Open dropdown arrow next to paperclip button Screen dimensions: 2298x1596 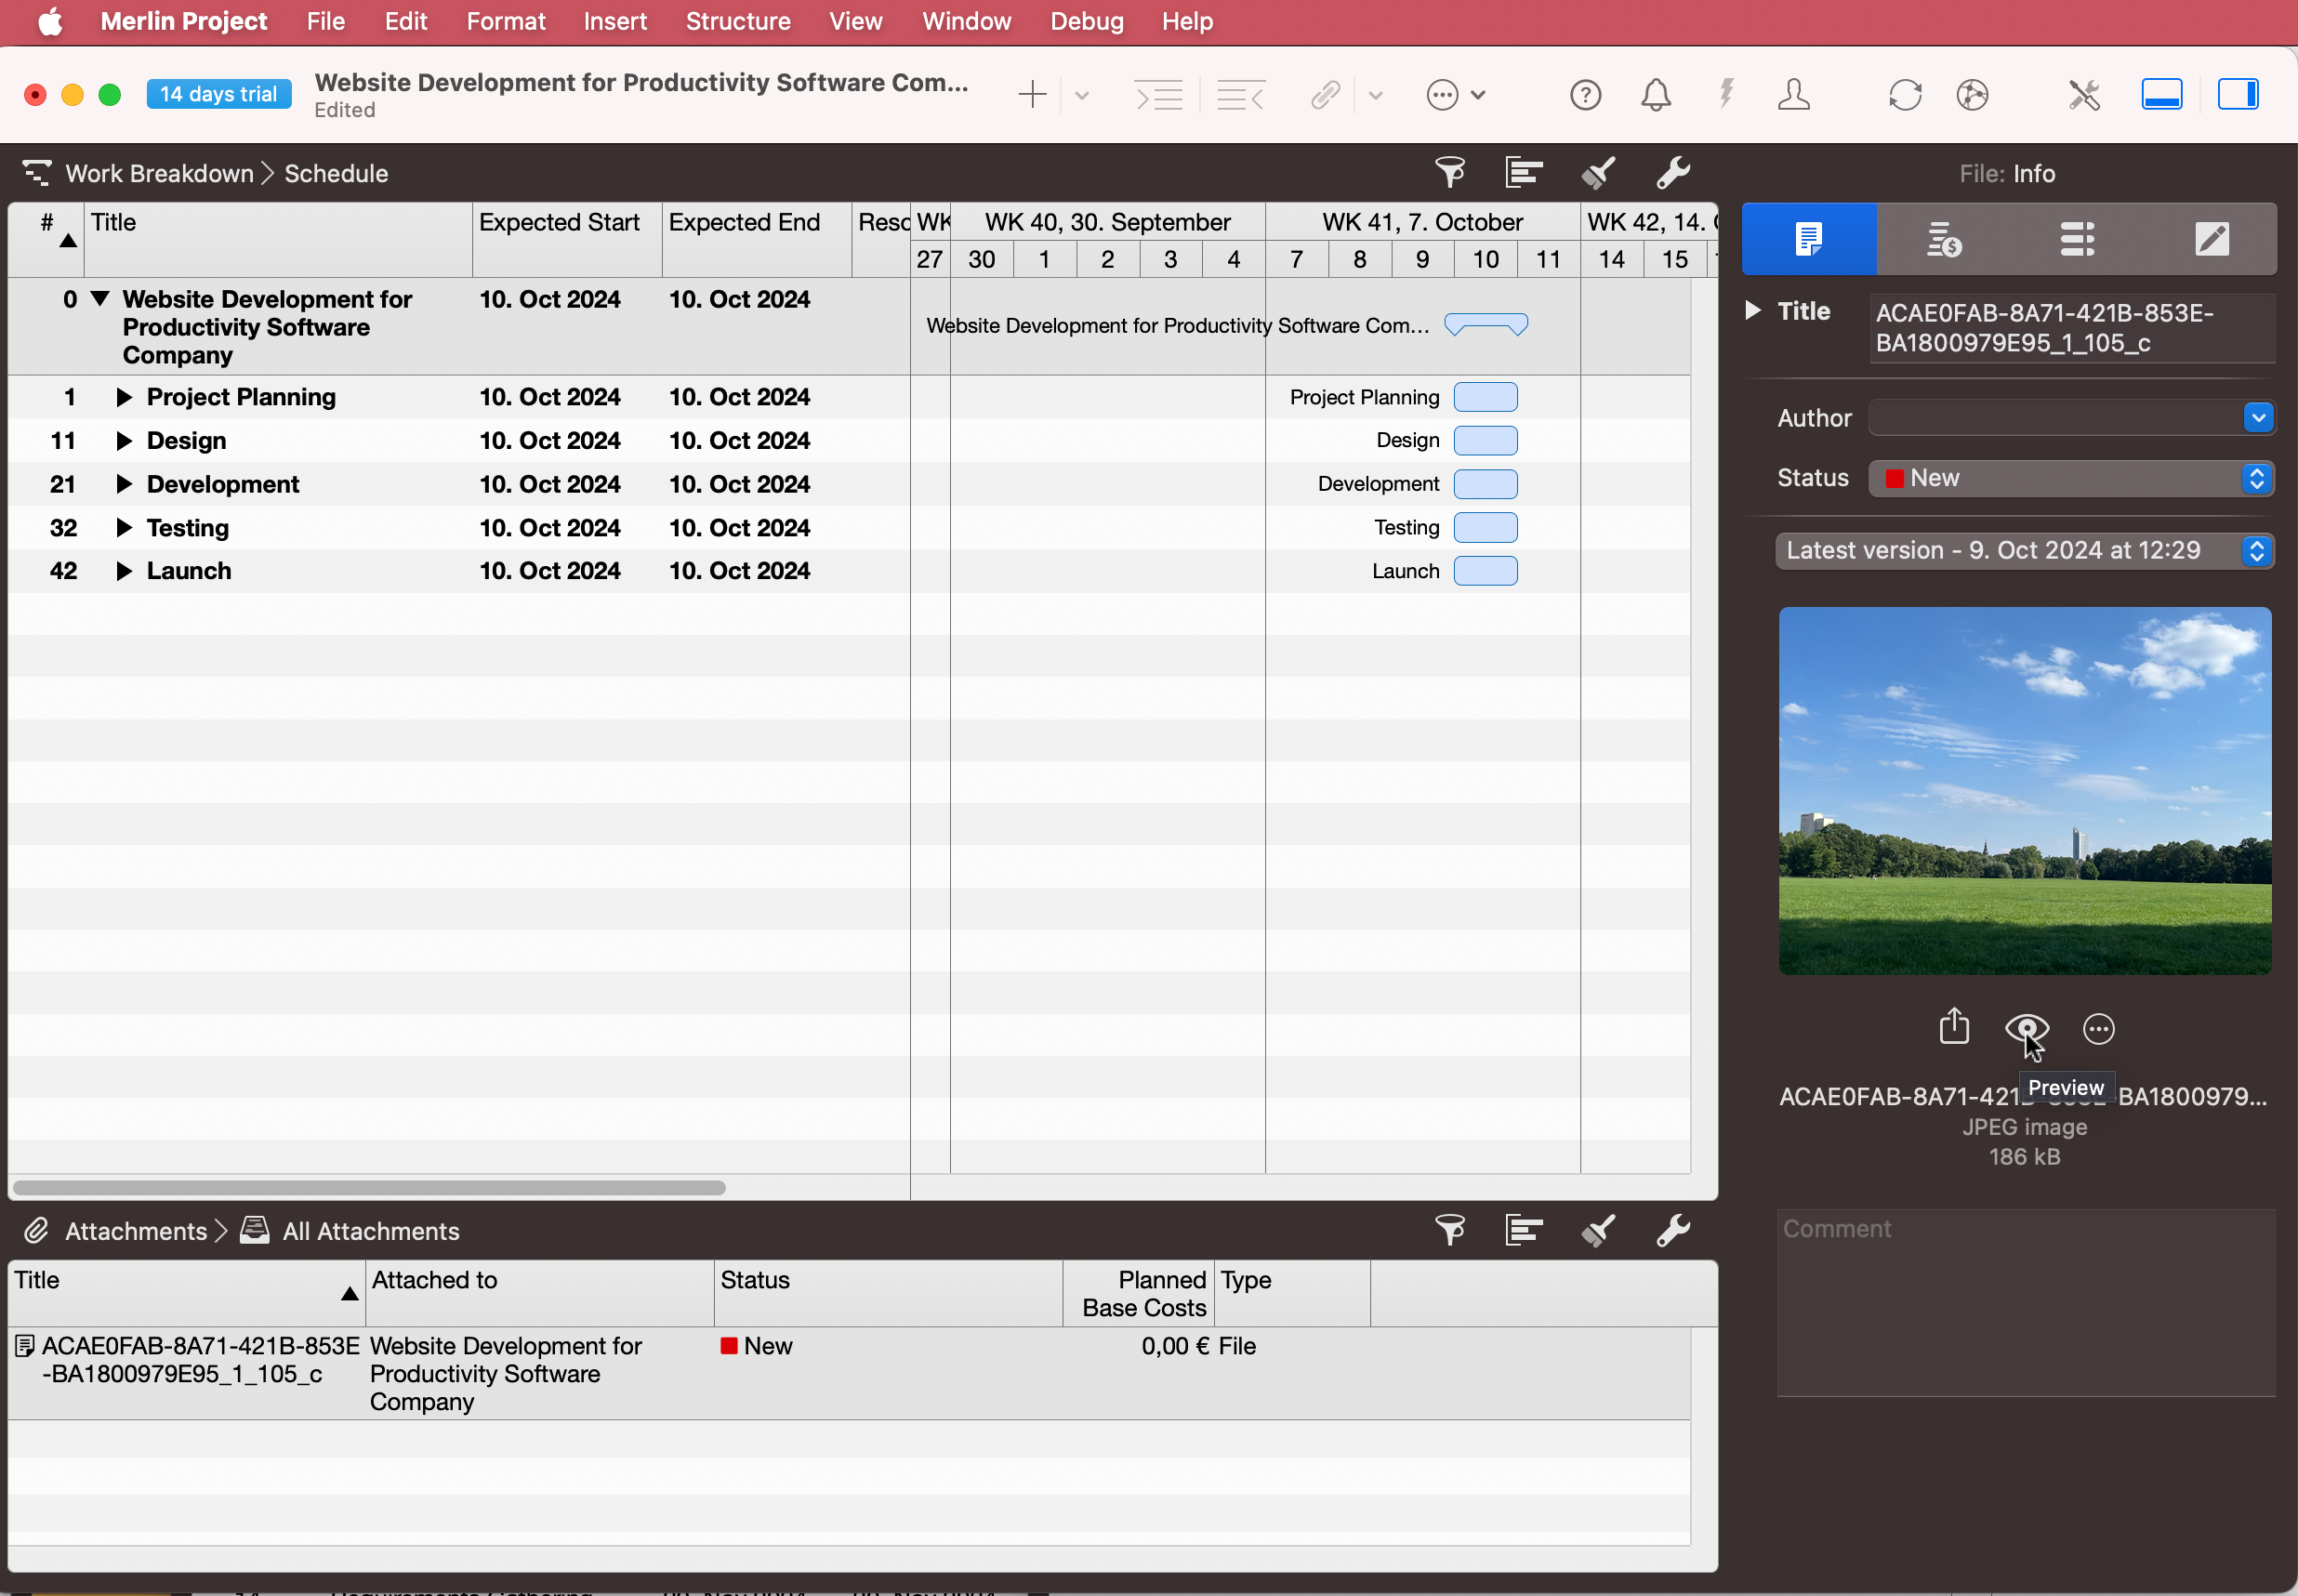(1375, 96)
